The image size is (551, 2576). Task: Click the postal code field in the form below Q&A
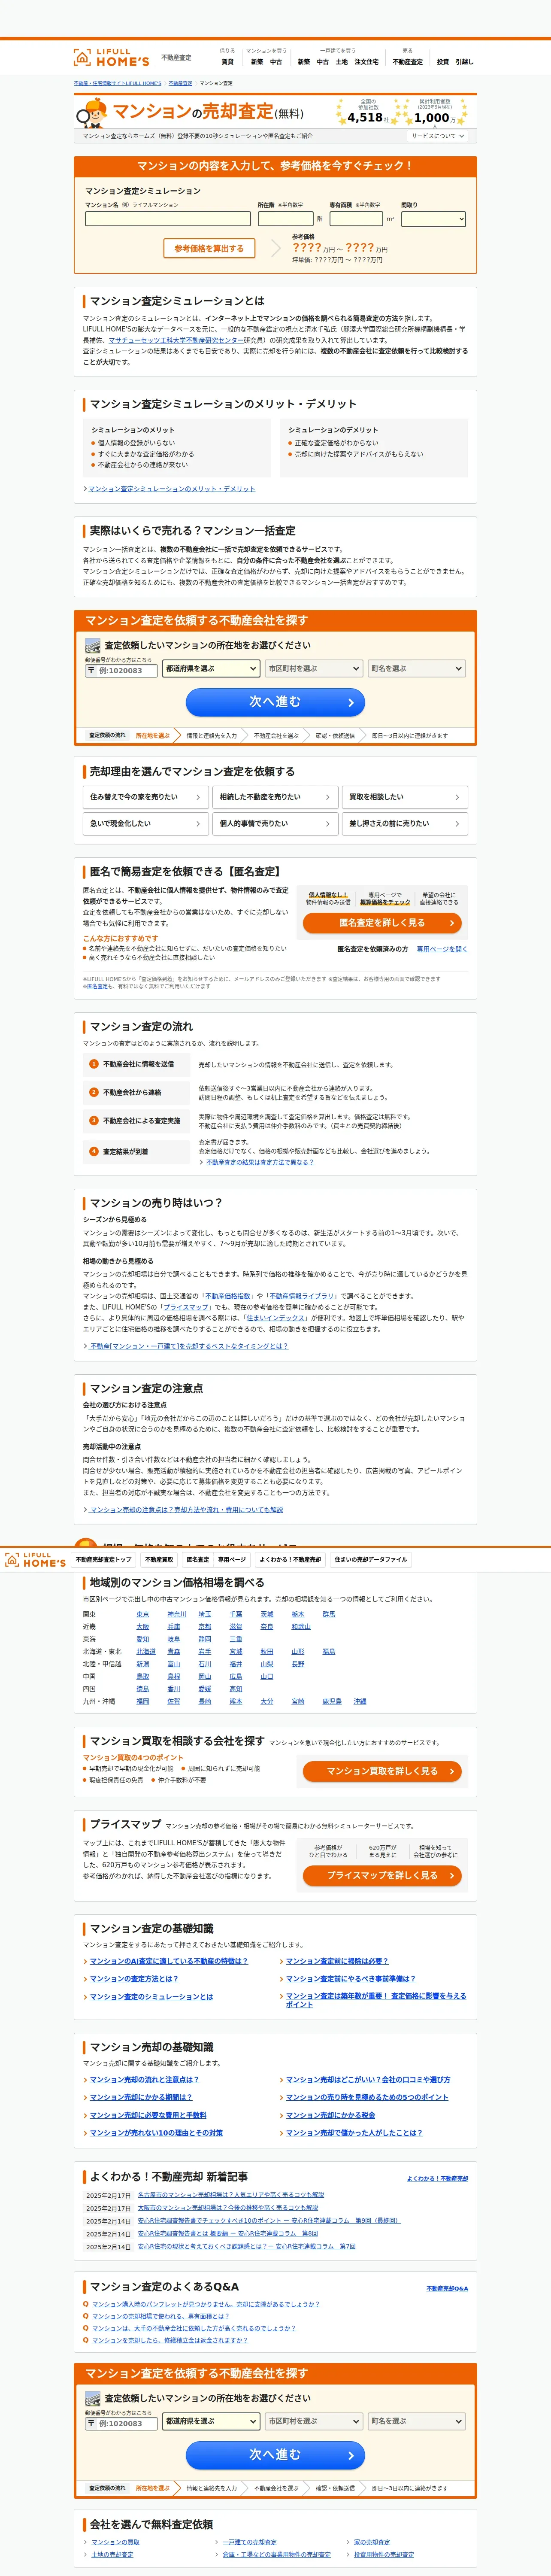(x=120, y=2423)
